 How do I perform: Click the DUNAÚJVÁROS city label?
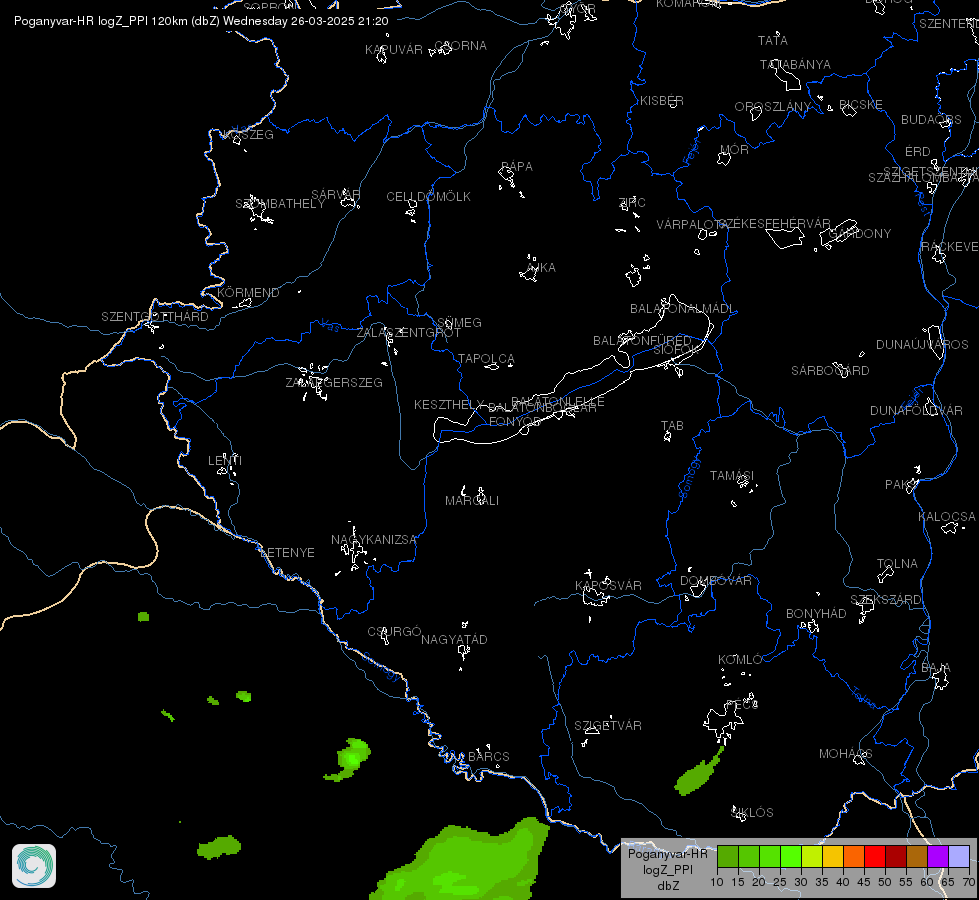(922, 345)
